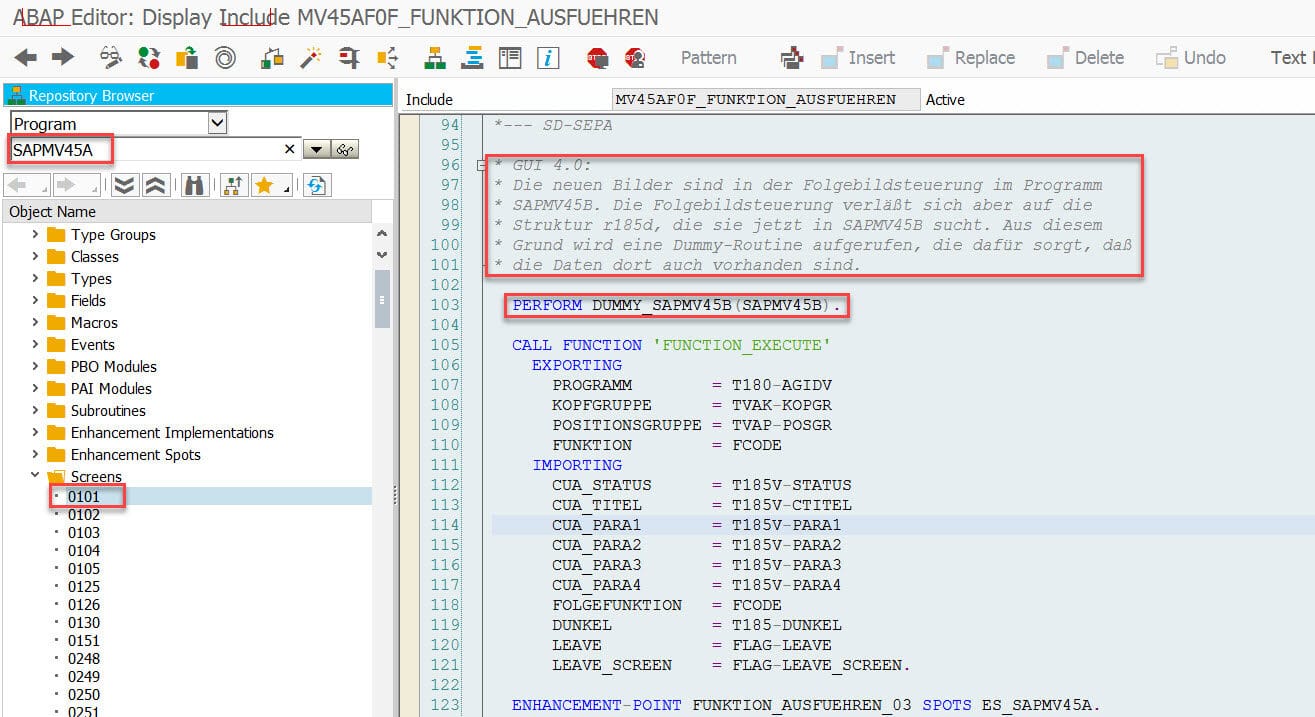Click the expand all double-chevron down icon

click(x=124, y=185)
